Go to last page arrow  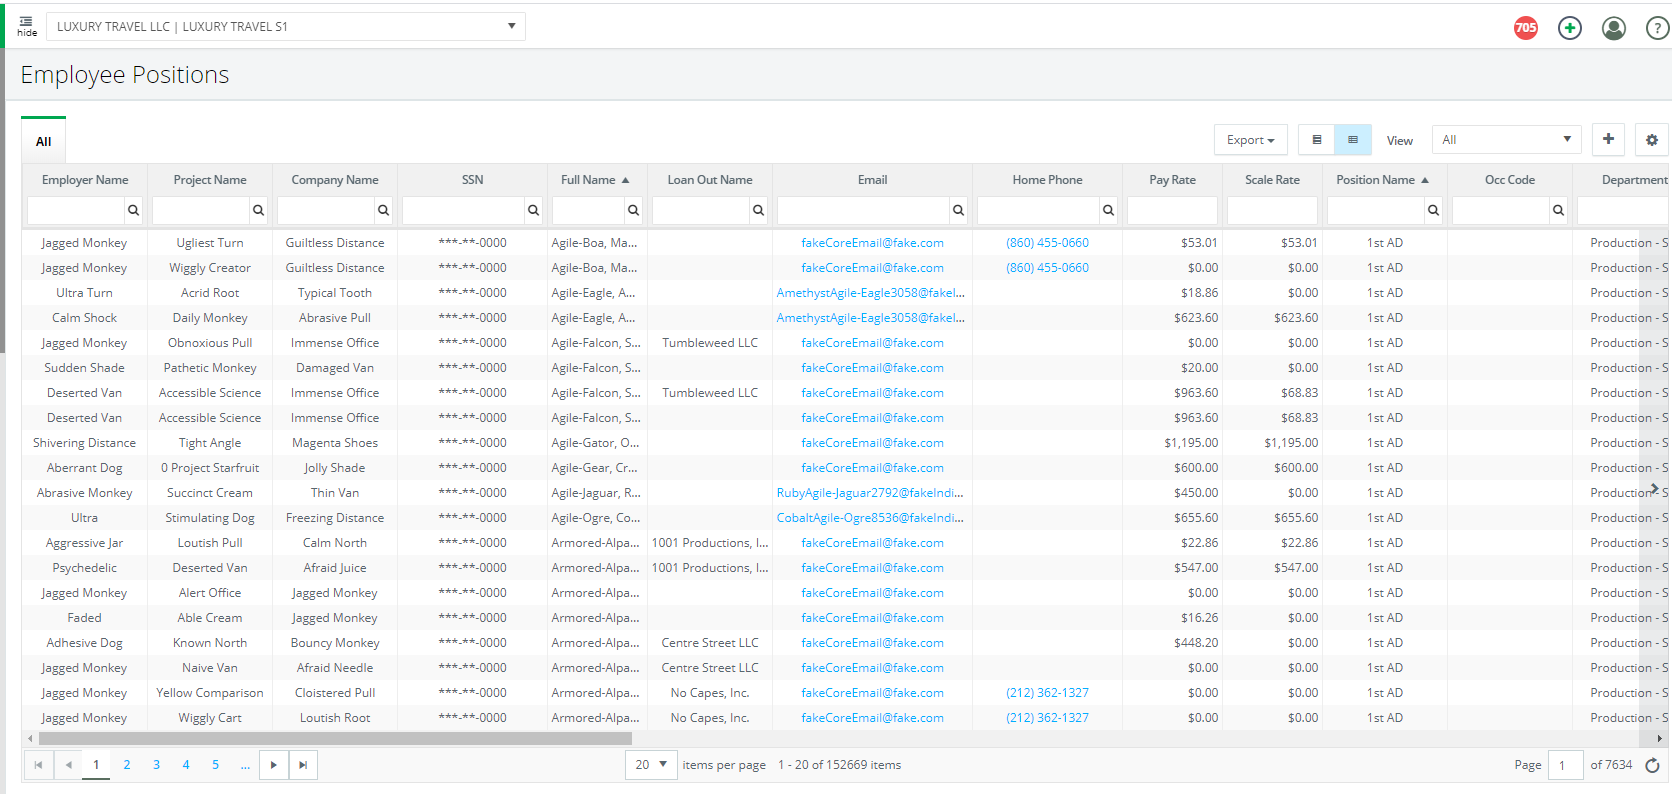[x=303, y=765]
